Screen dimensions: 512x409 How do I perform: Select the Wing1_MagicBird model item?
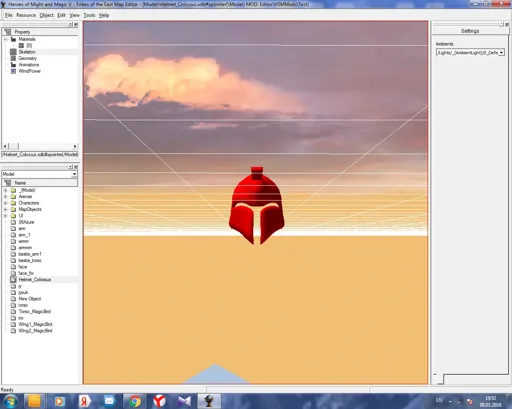pyautogui.click(x=35, y=324)
